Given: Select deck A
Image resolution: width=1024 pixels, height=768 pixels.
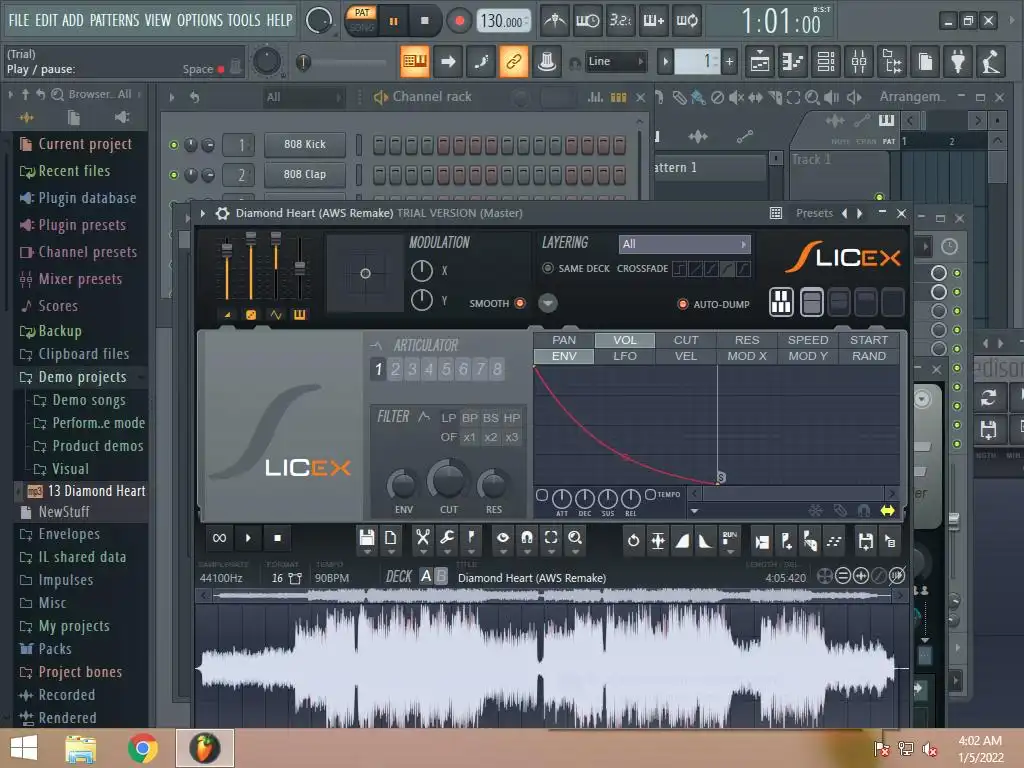Looking at the screenshot, I should tap(426, 576).
